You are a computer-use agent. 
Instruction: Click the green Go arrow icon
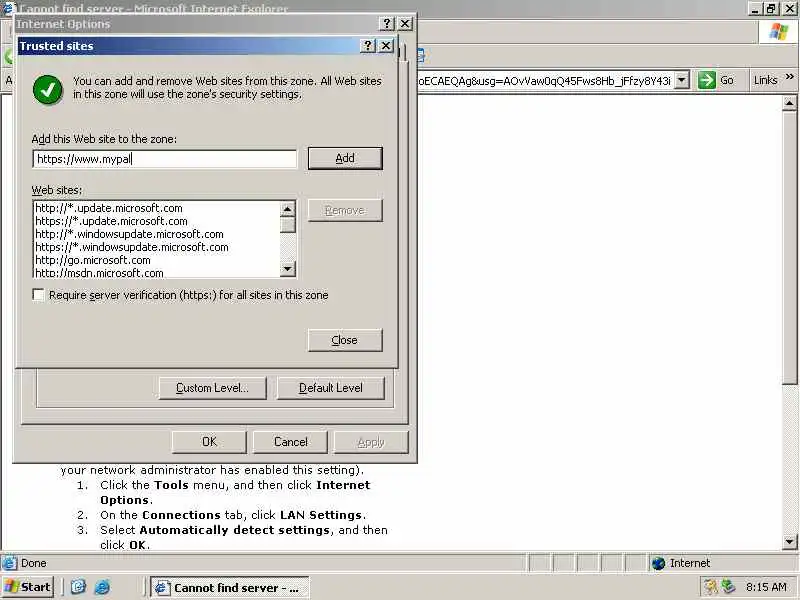click(x=707, y=80)
